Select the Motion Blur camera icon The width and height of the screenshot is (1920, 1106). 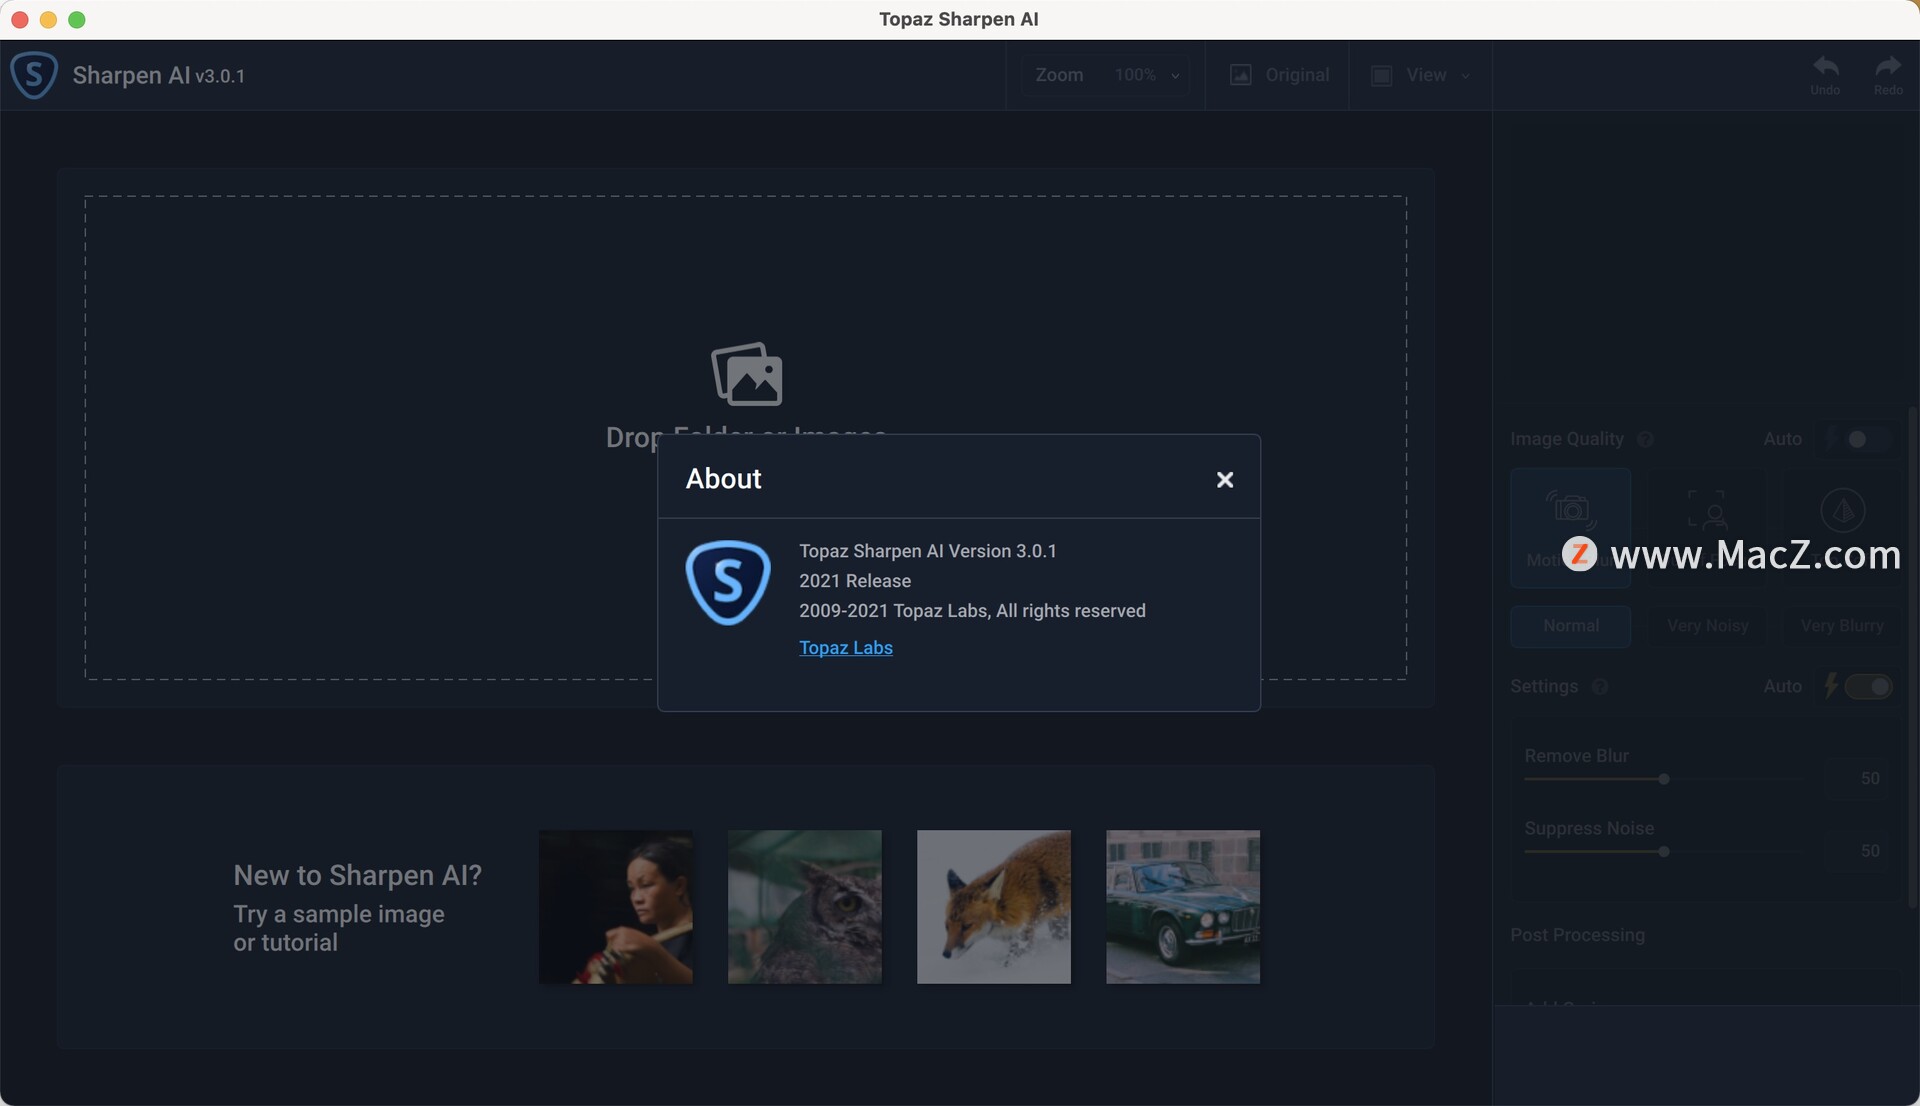[1570, 510]
